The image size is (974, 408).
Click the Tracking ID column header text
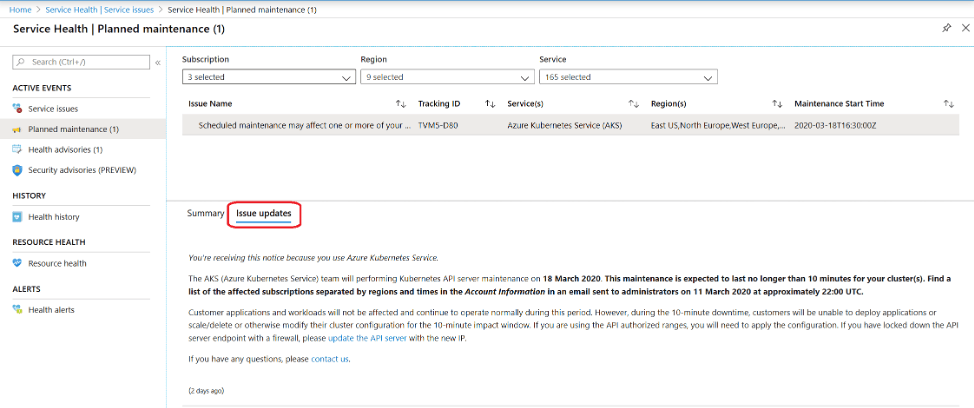click(x=439, y=104)
